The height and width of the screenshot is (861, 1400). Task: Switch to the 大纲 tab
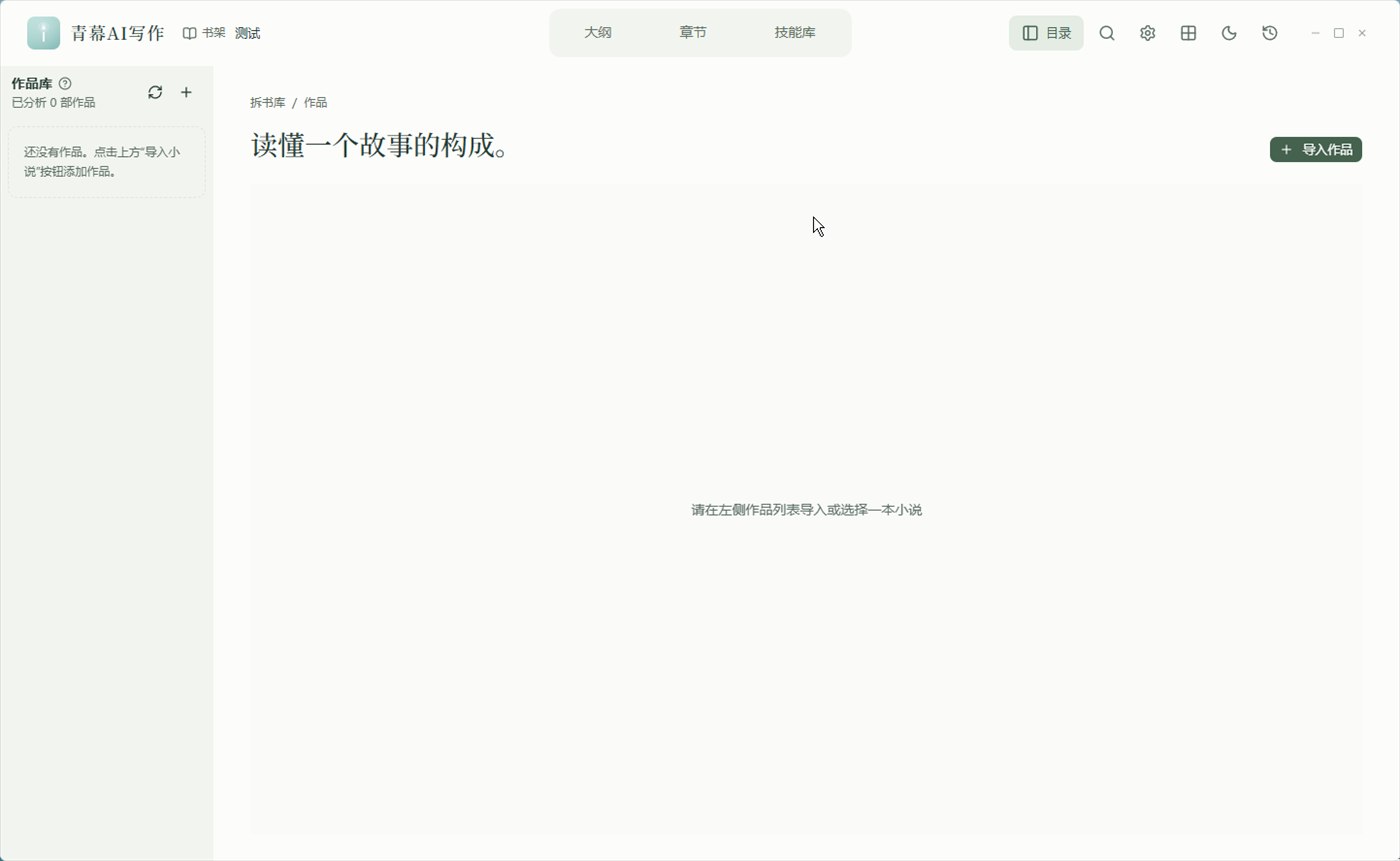pyautogui.click(x=598, y=32)
